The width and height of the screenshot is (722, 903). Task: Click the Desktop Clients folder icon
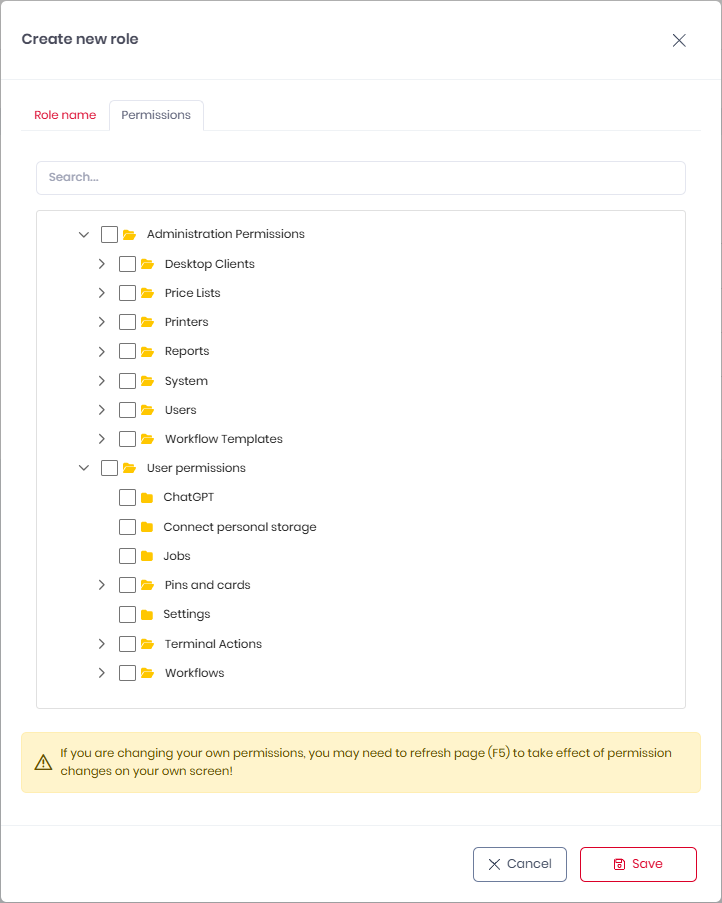click(147, 264)
